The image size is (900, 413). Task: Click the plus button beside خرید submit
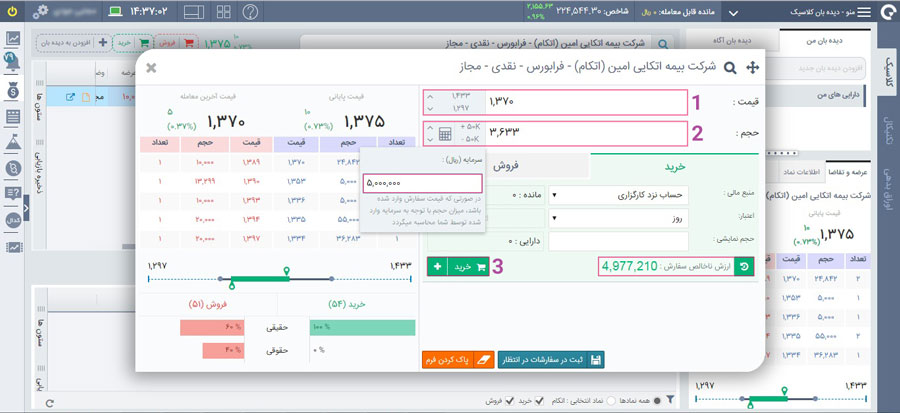tap(437, 267)
